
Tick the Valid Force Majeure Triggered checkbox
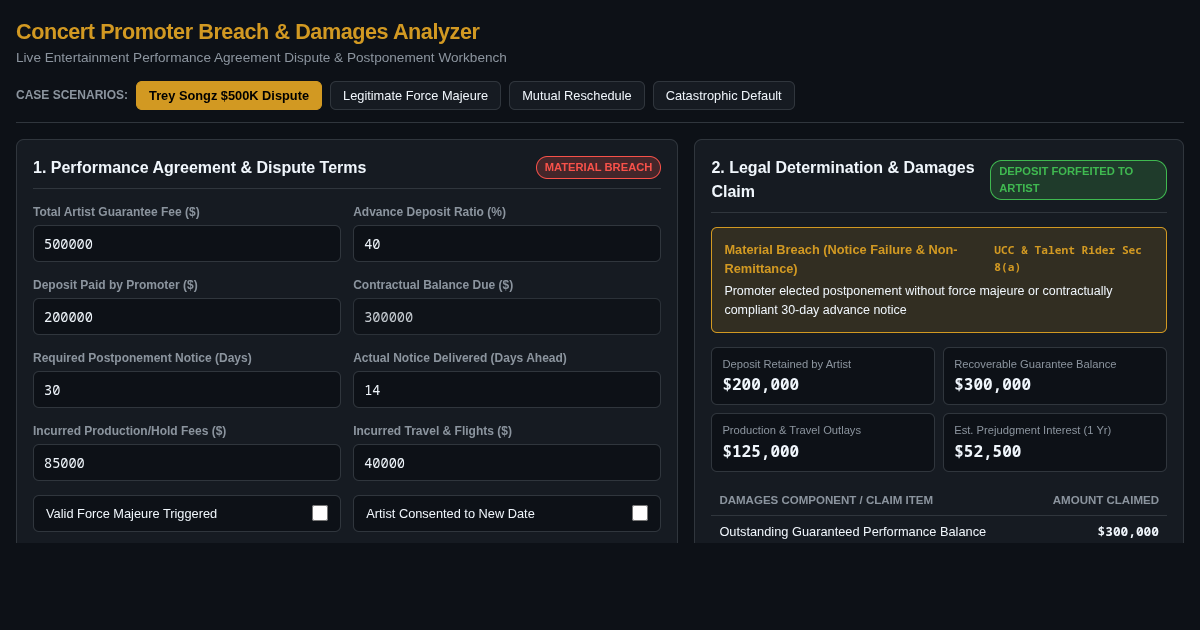[320, 513]
